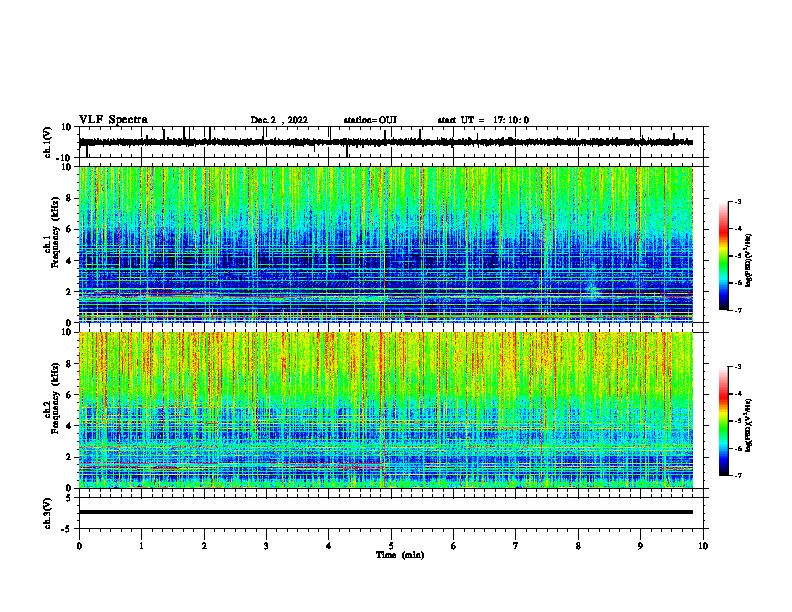This screenshot has width=792, height=612.
Task: Click the ch.2 spectrogram plot area
Action: click(x=385, y=410)
